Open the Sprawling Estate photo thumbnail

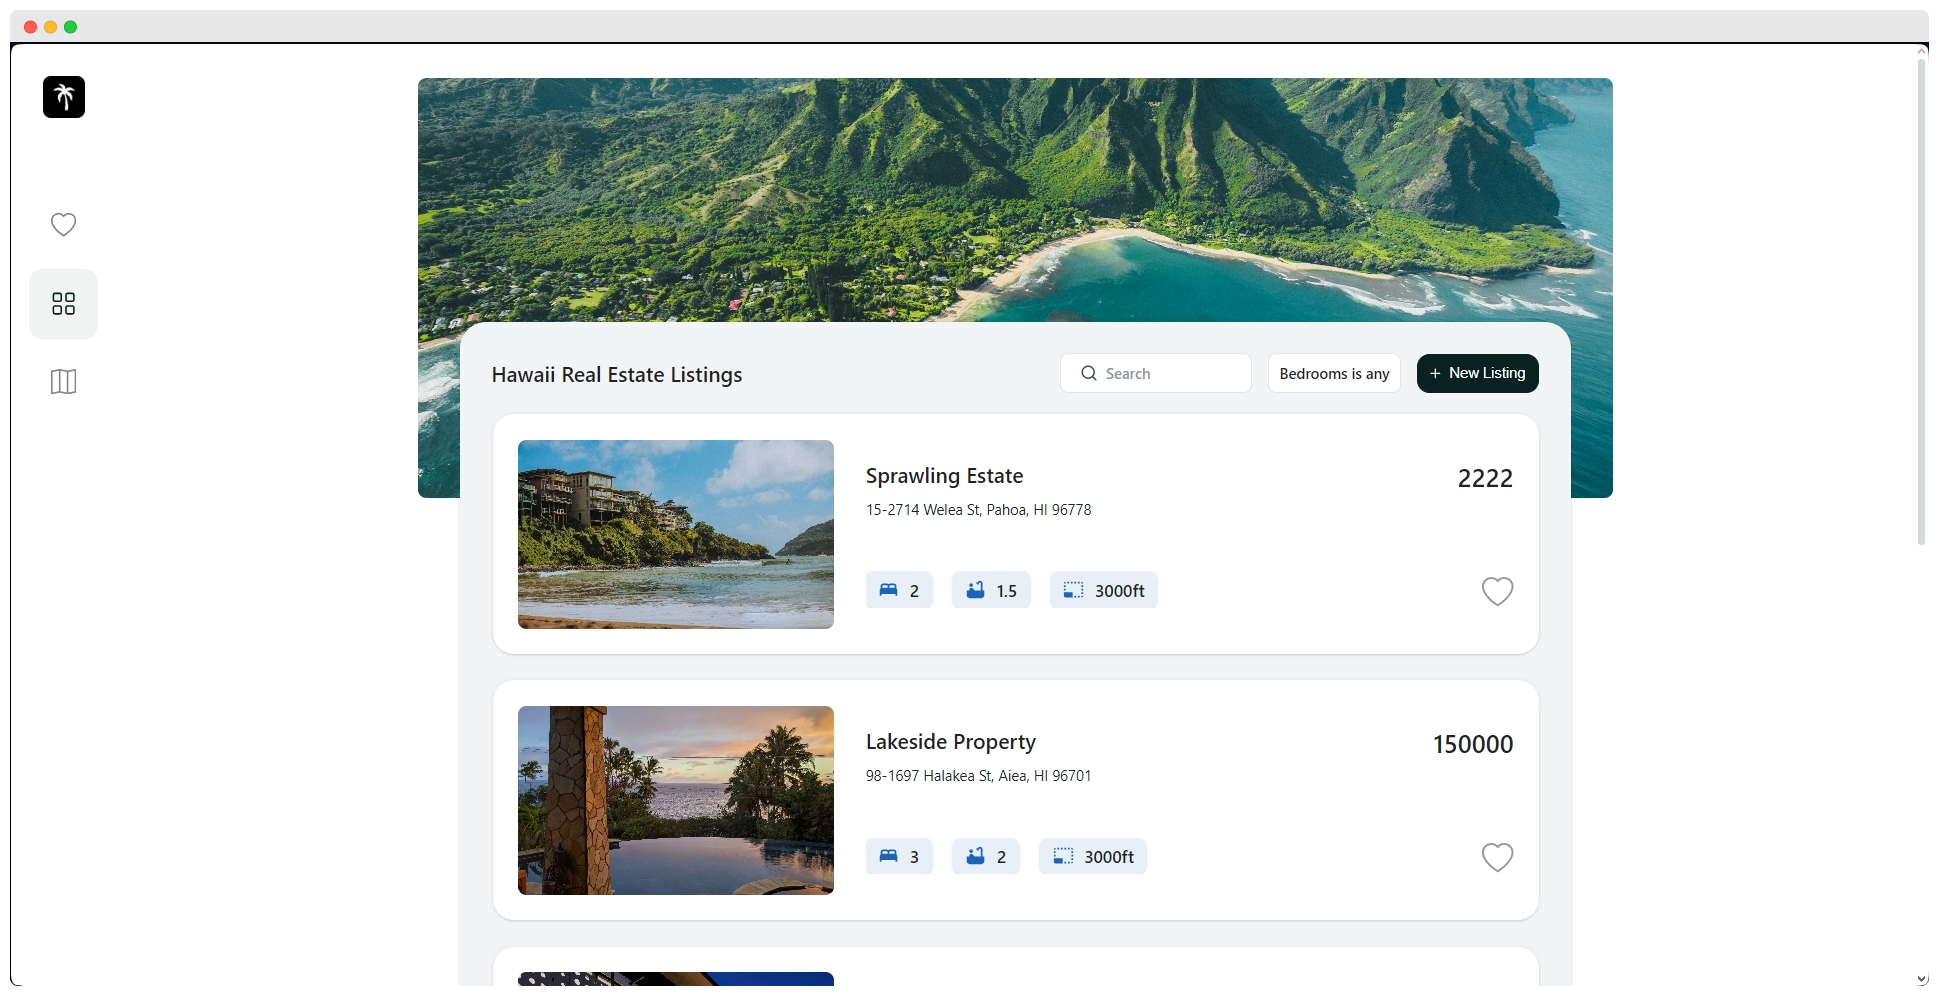coord(676,534)
